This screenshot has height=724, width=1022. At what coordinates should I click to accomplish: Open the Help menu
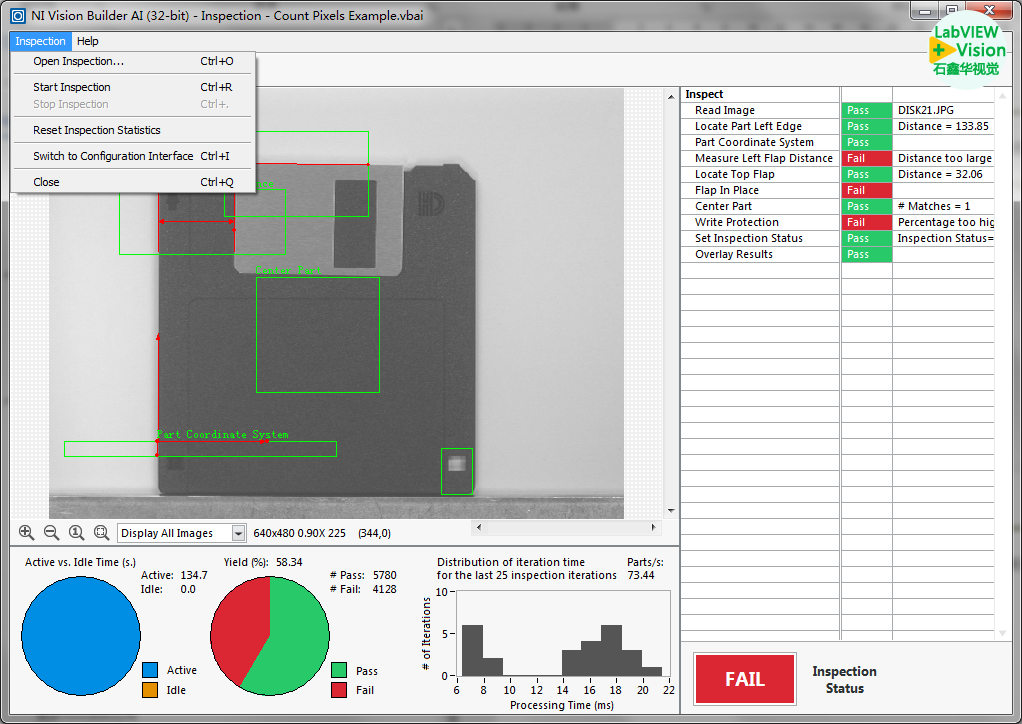point(88,41)
